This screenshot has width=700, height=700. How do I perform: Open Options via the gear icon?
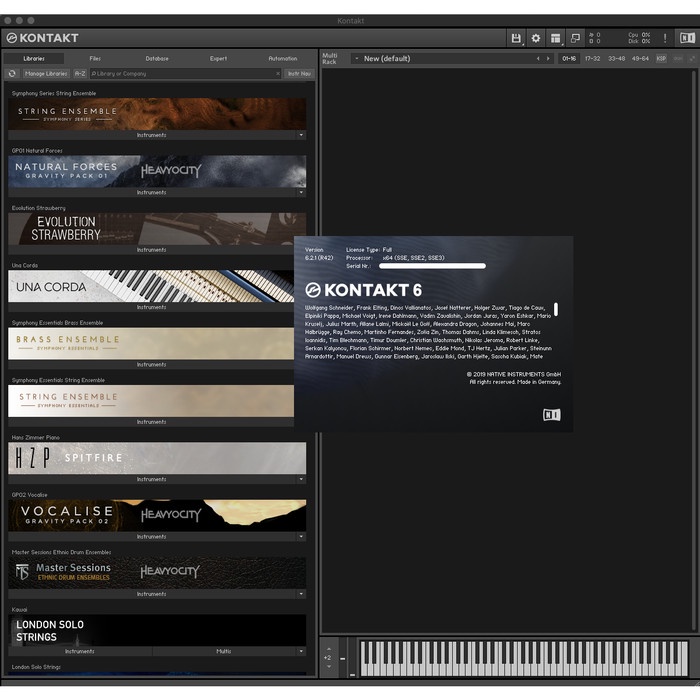(x=536, y=38)
